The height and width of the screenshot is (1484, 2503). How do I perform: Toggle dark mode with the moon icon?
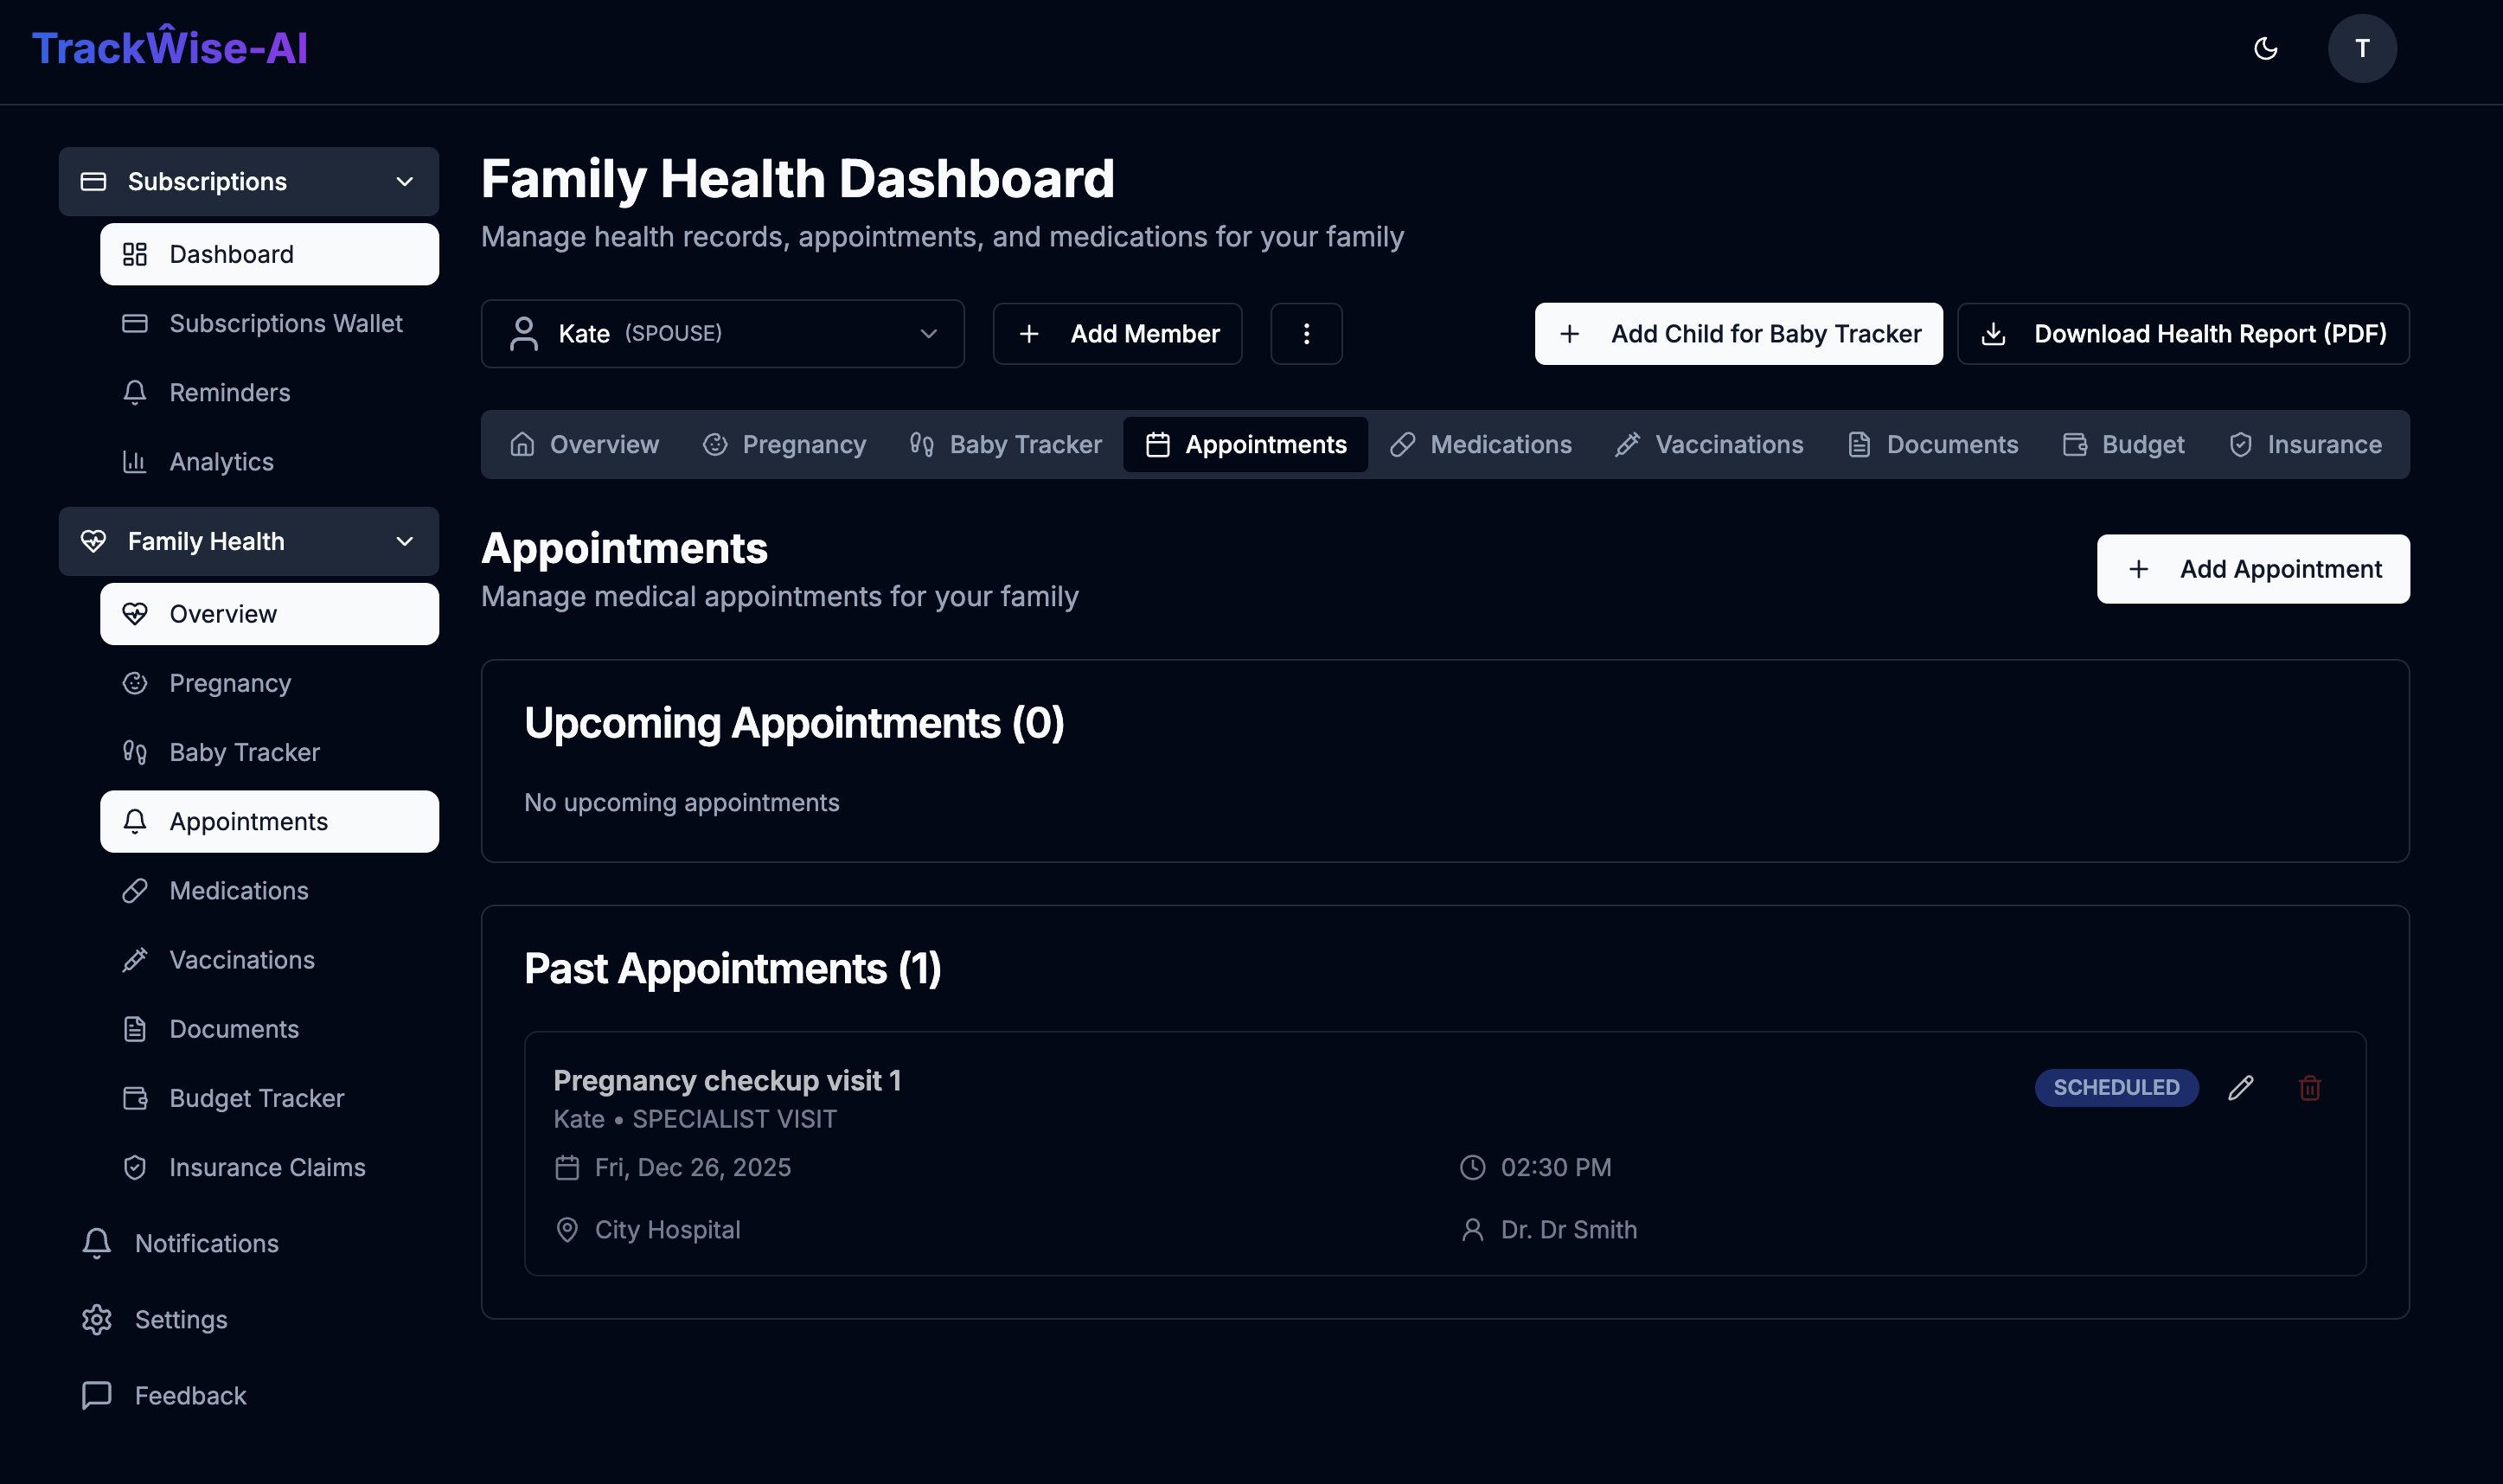pyautogui.click(x=2265, y=48)
